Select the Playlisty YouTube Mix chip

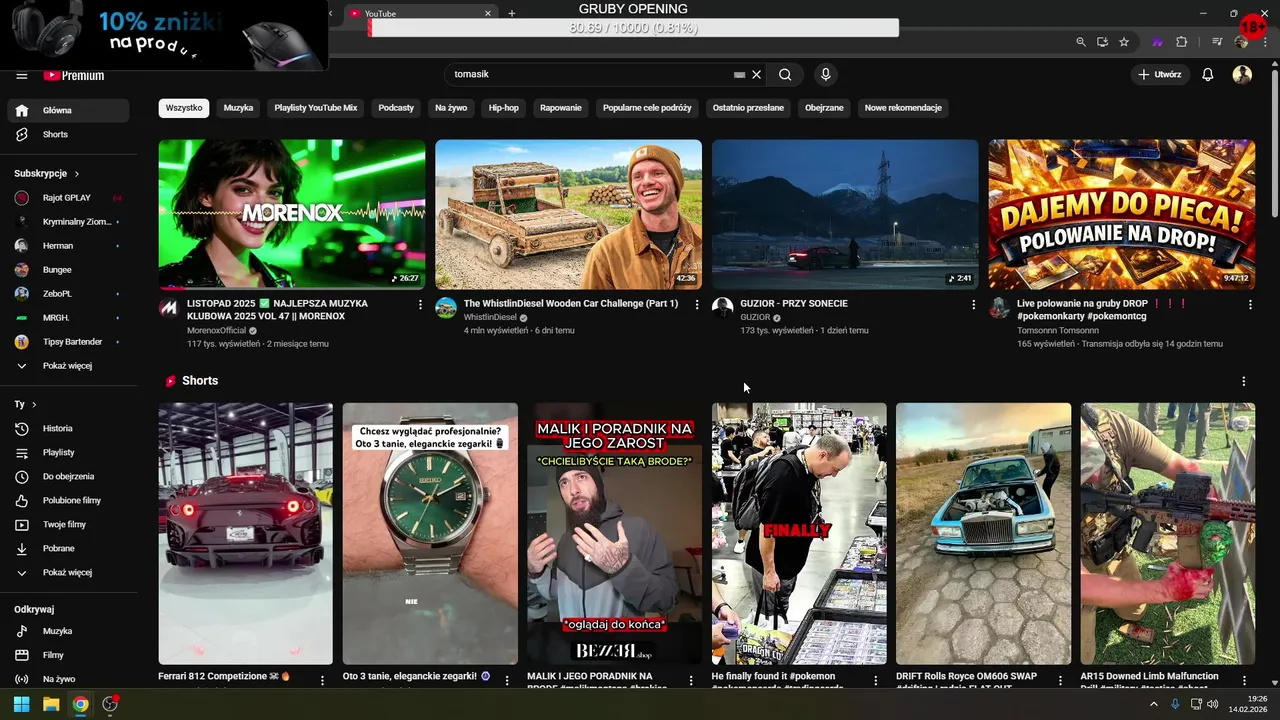[316, 108]
